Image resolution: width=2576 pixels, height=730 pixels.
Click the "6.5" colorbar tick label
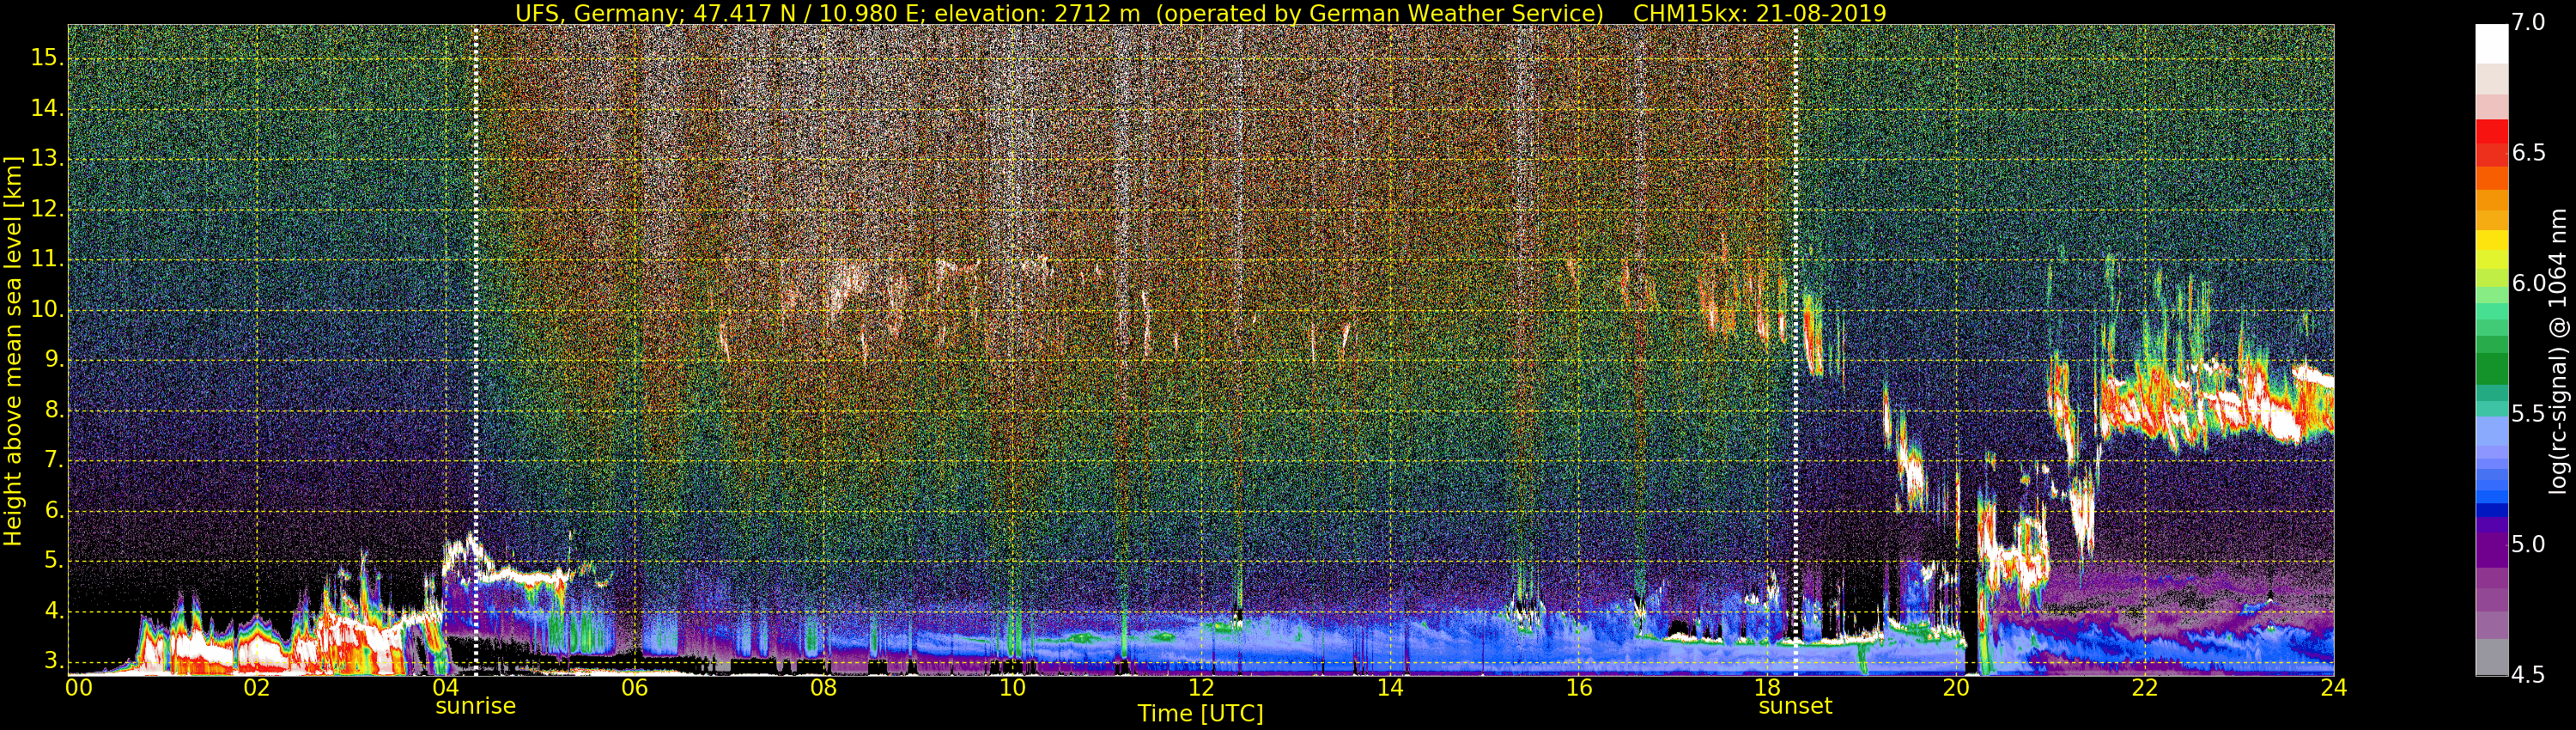tap(2529, 153)
